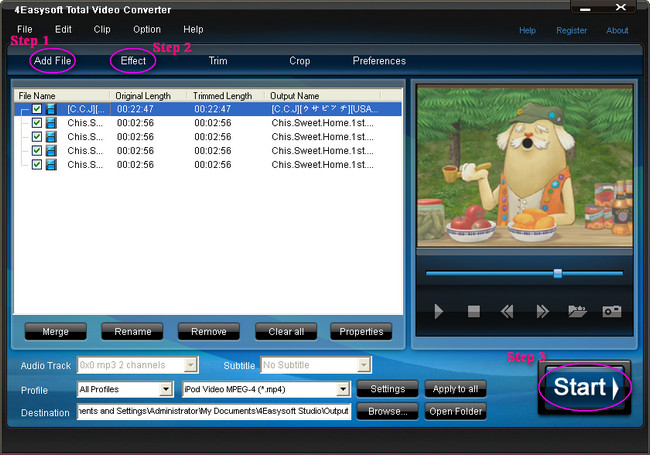Viewport: 650px width, 455px height.
Task: Stop the preview playback
Action: [x=473, y=311]
